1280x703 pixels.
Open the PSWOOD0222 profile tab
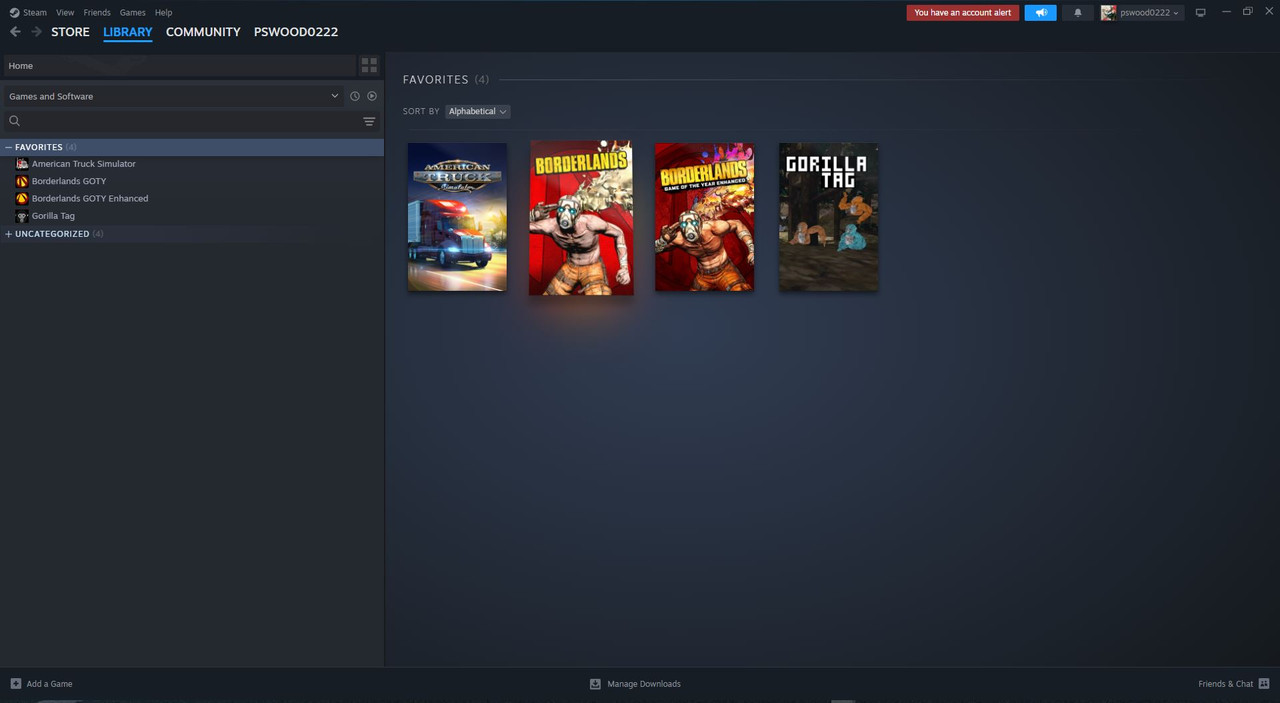(296, 32)
